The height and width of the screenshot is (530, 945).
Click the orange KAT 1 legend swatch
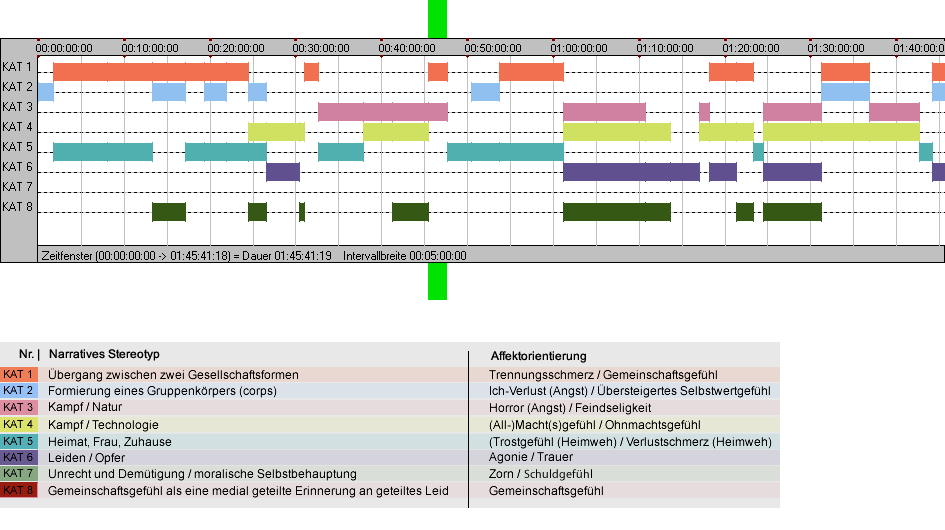[19, 374]
